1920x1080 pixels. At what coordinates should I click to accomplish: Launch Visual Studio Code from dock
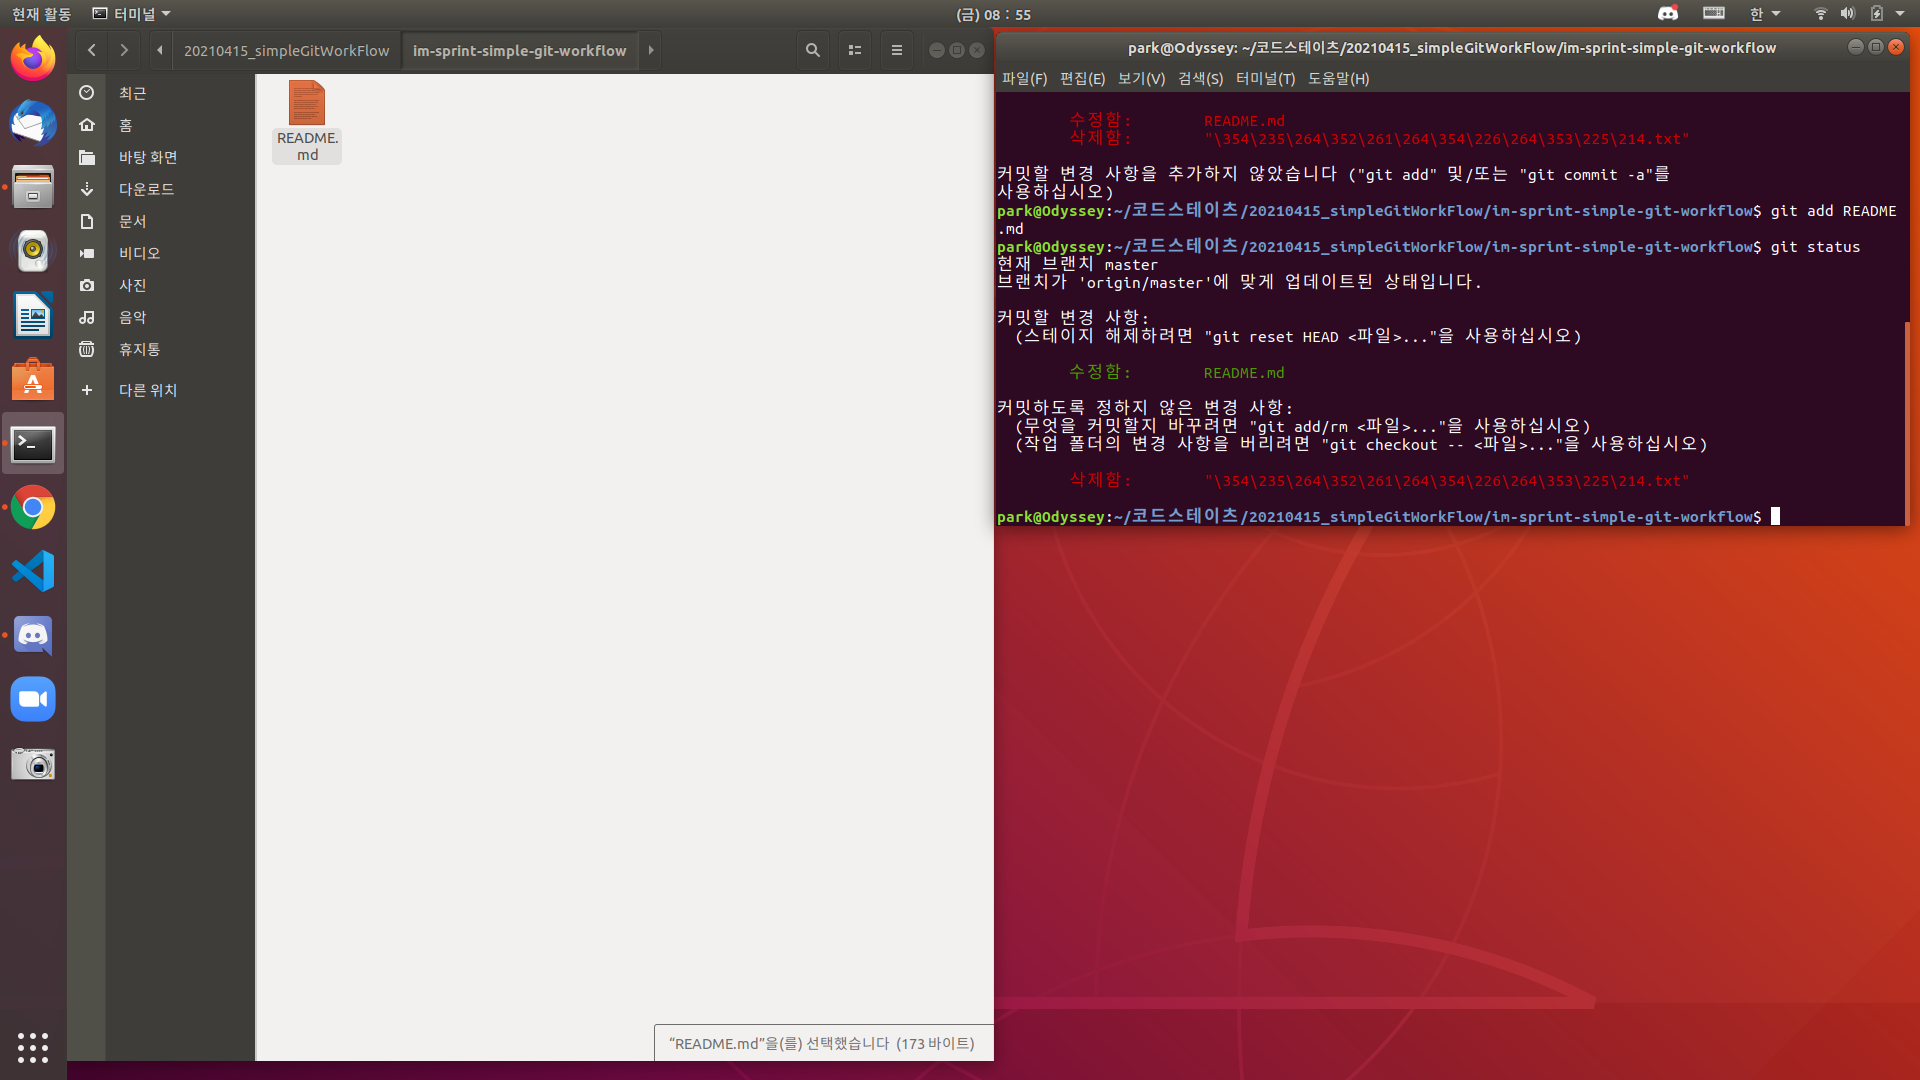tap(33, 572)
